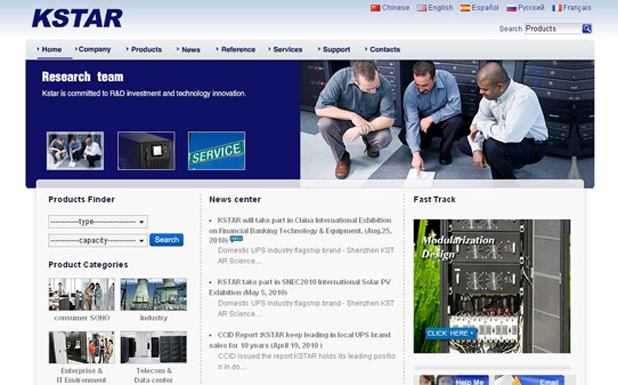Open the Contacts navigation item
Viewport: 618px width, 385px height.
(x=385, y=50)
